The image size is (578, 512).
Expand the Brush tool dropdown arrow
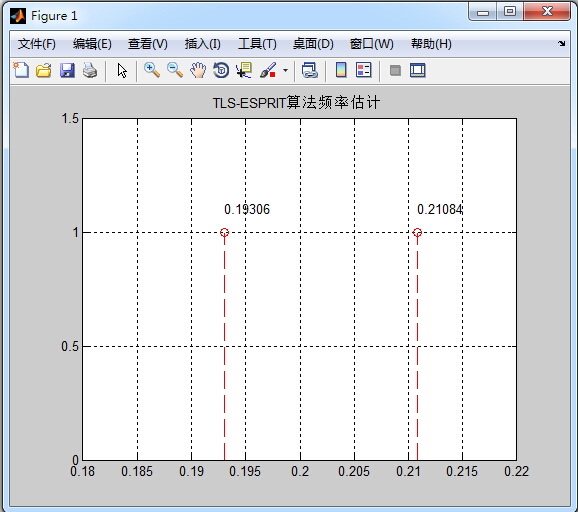[285, 70]
